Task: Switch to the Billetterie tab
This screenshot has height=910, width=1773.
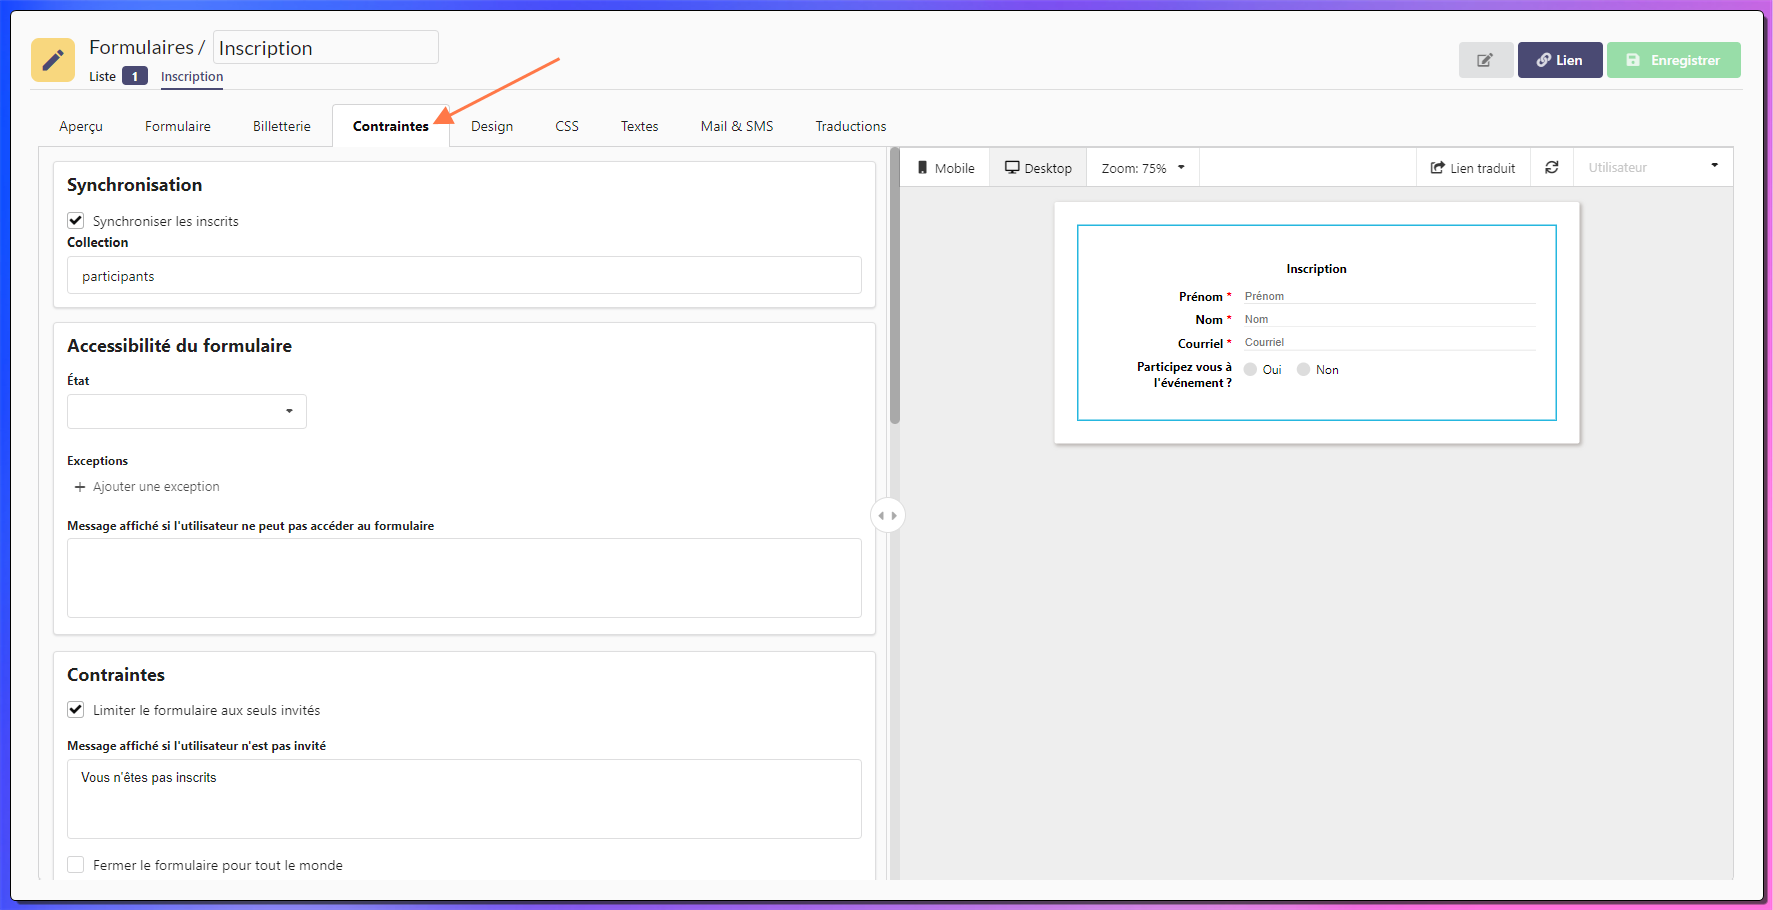Action: pos(281,126)
